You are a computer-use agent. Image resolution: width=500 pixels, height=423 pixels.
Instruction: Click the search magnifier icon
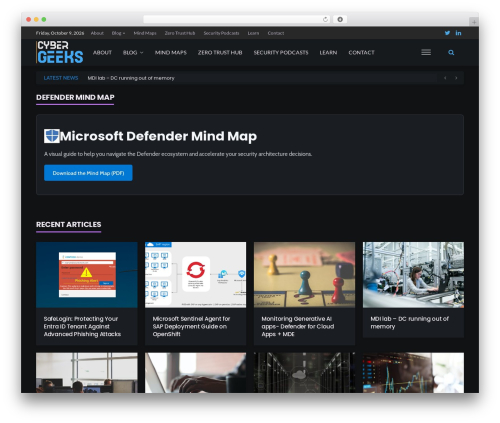[451, 52]
